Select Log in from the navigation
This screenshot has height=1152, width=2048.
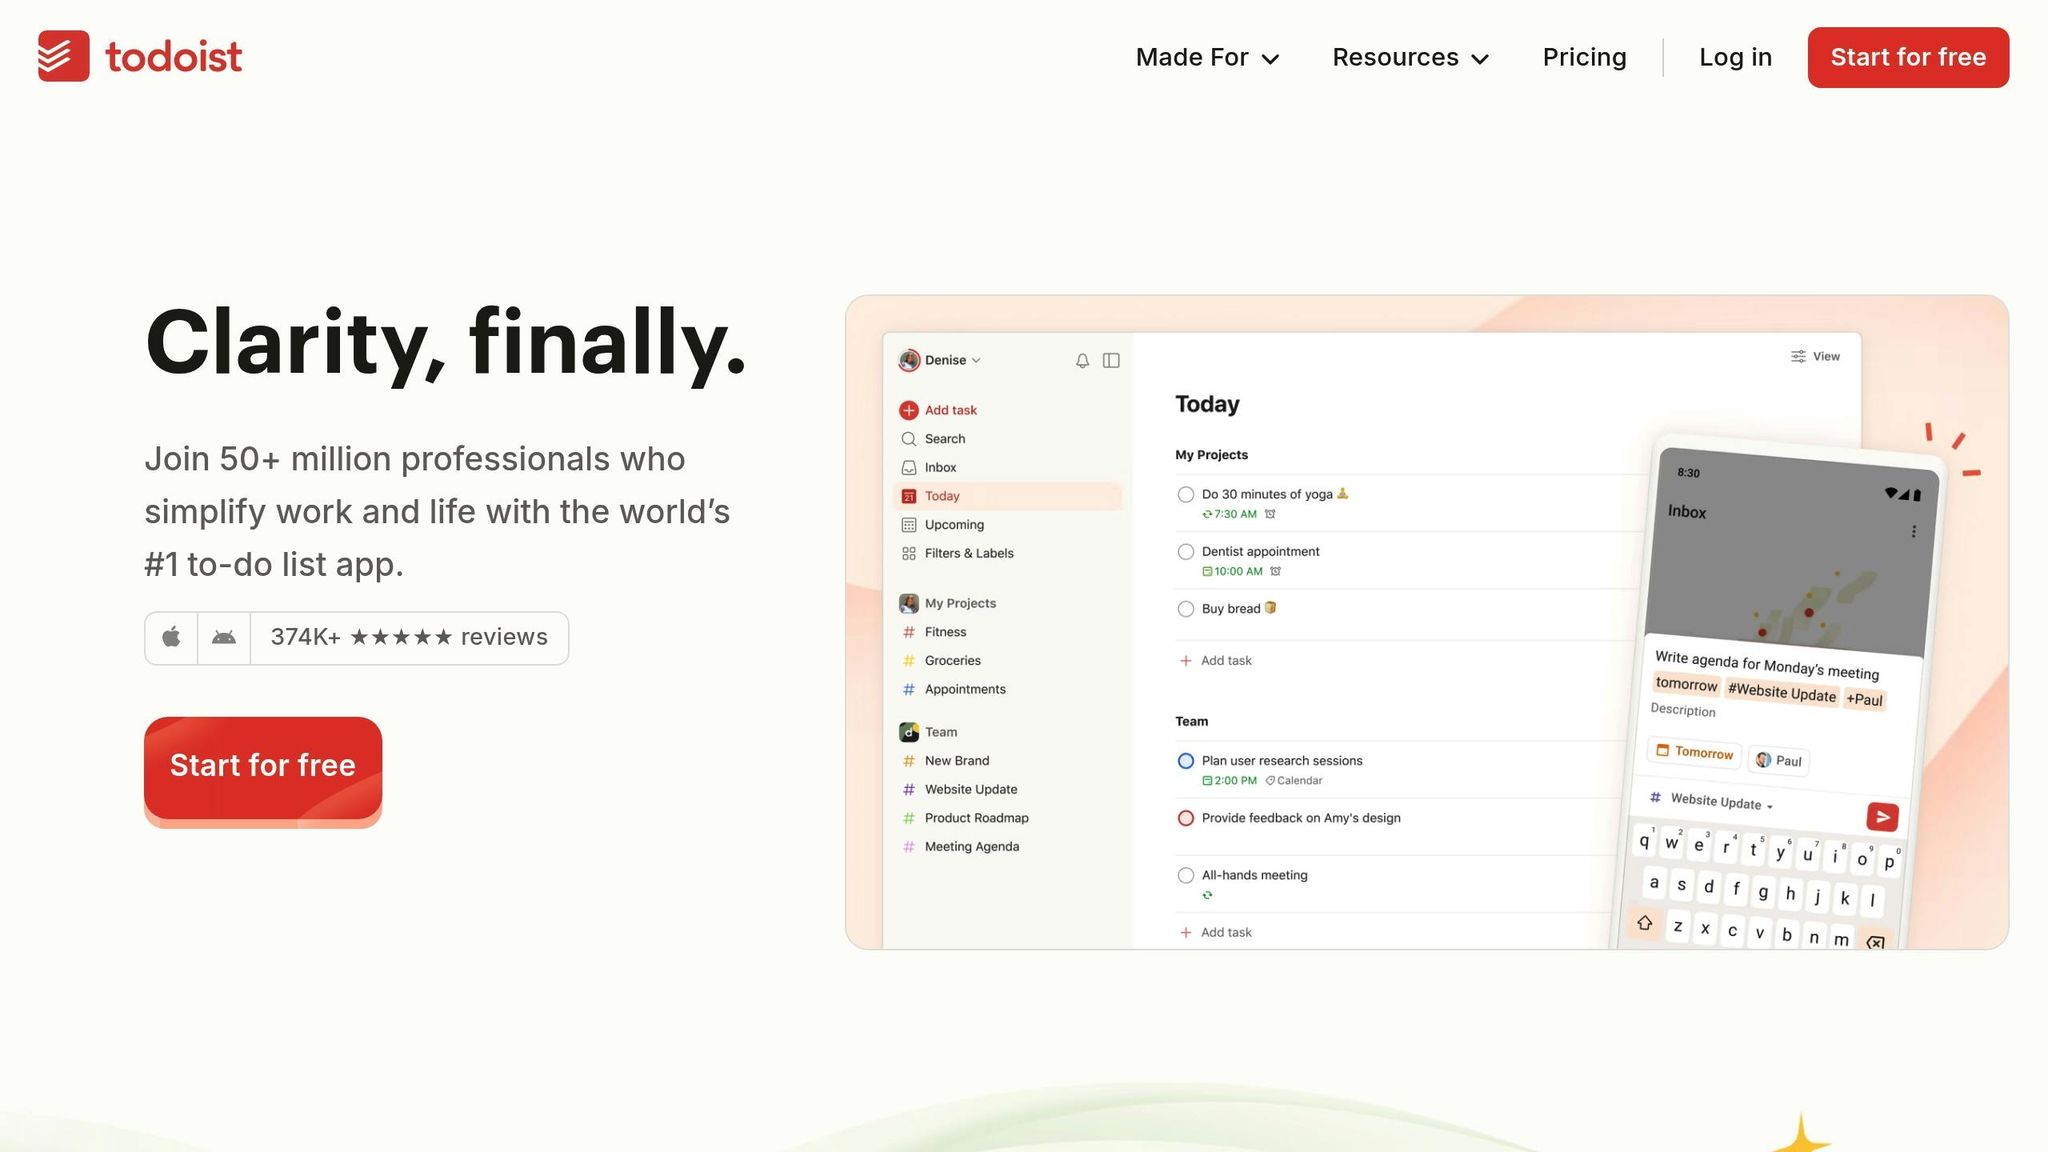[x=1735, y=57]
